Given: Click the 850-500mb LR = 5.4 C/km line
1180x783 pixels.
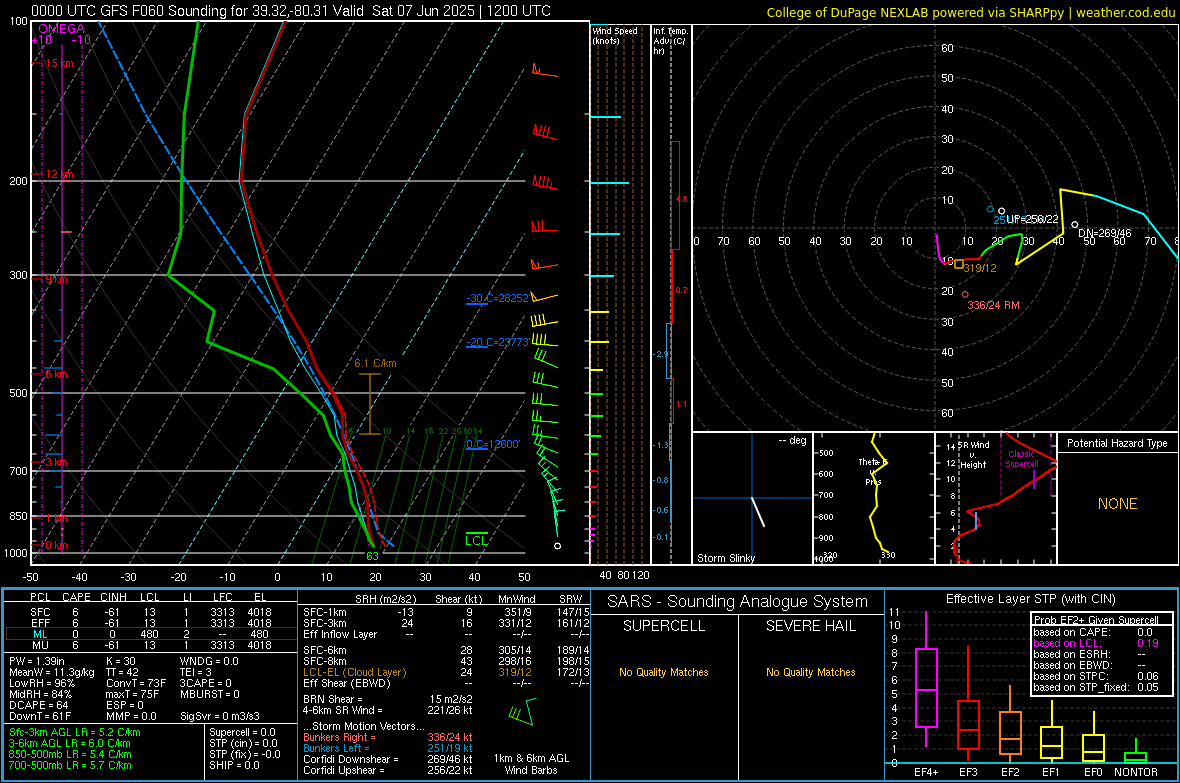Looking at the screenshot, I should [x=70, y=754].
